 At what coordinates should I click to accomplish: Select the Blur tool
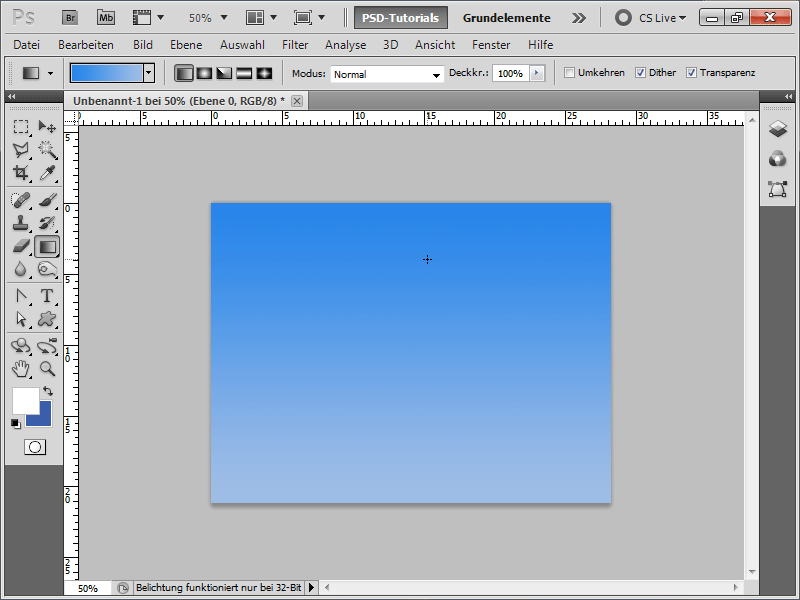[21, 269]
